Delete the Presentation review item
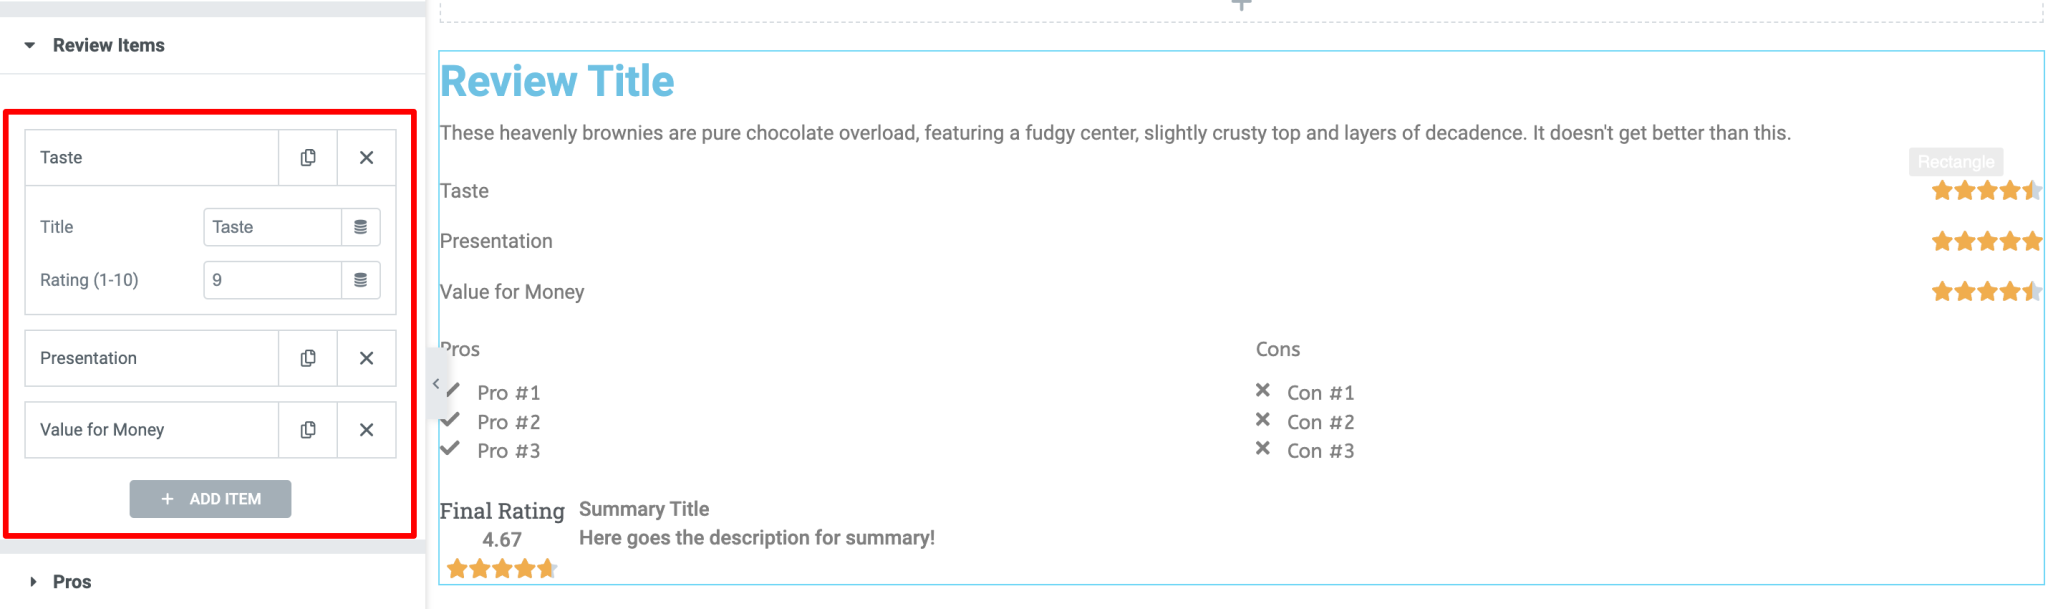Viewport: 2048px width, 609px height. pos(366,358)
